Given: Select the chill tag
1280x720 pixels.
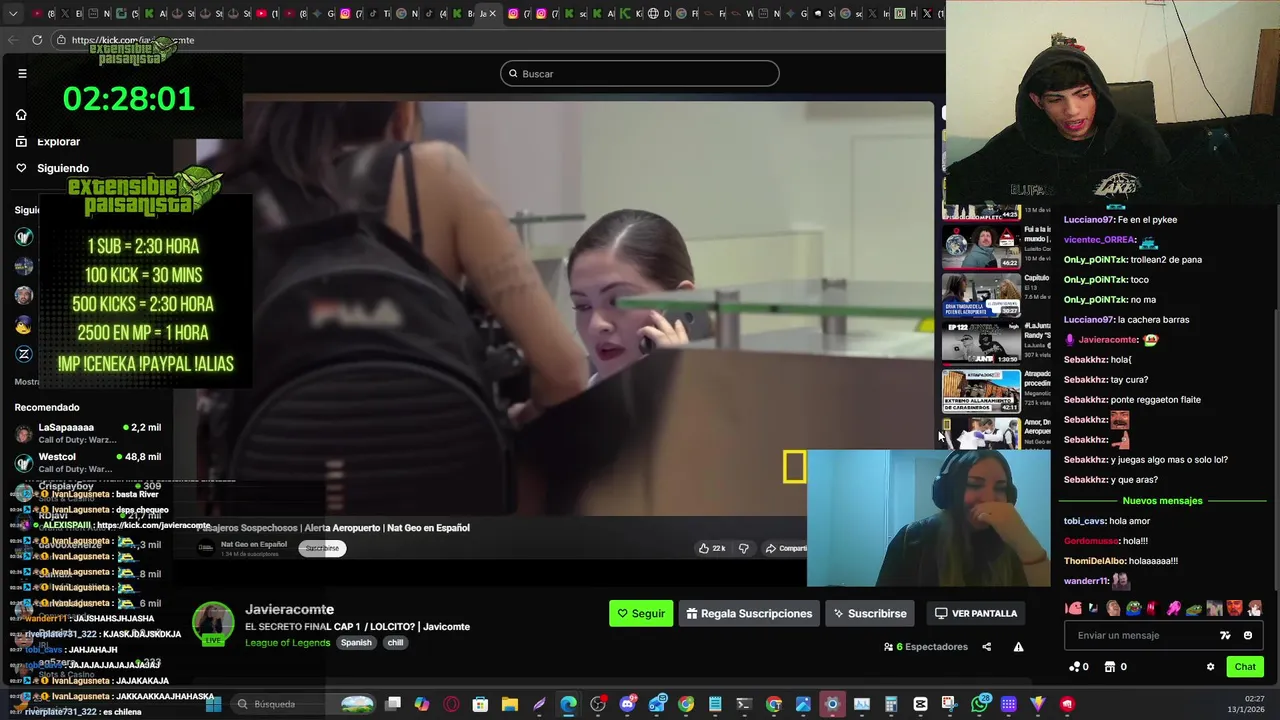Looking at the screenshot, I should tap(395, 642).
